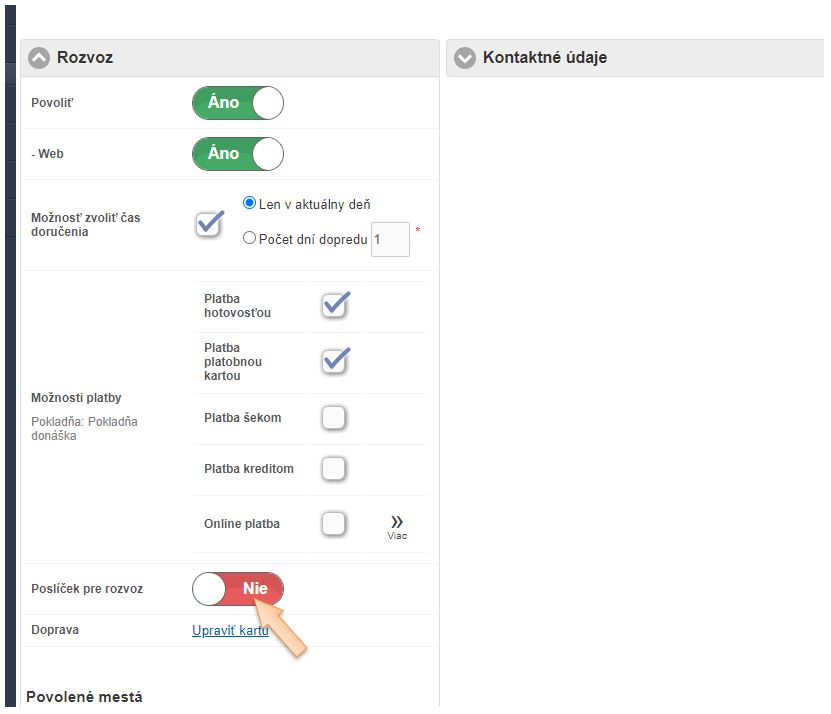Viewport: 831px width, 714px height.
Task: Enable Platba kreditom checkbox
Action: (x=334, y=468)
